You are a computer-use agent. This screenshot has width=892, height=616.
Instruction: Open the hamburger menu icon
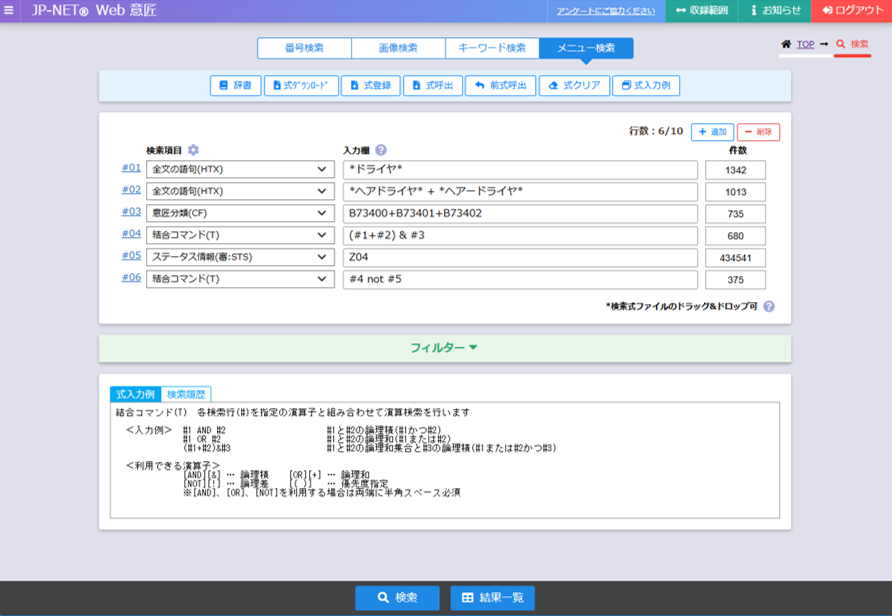point(9,10)
